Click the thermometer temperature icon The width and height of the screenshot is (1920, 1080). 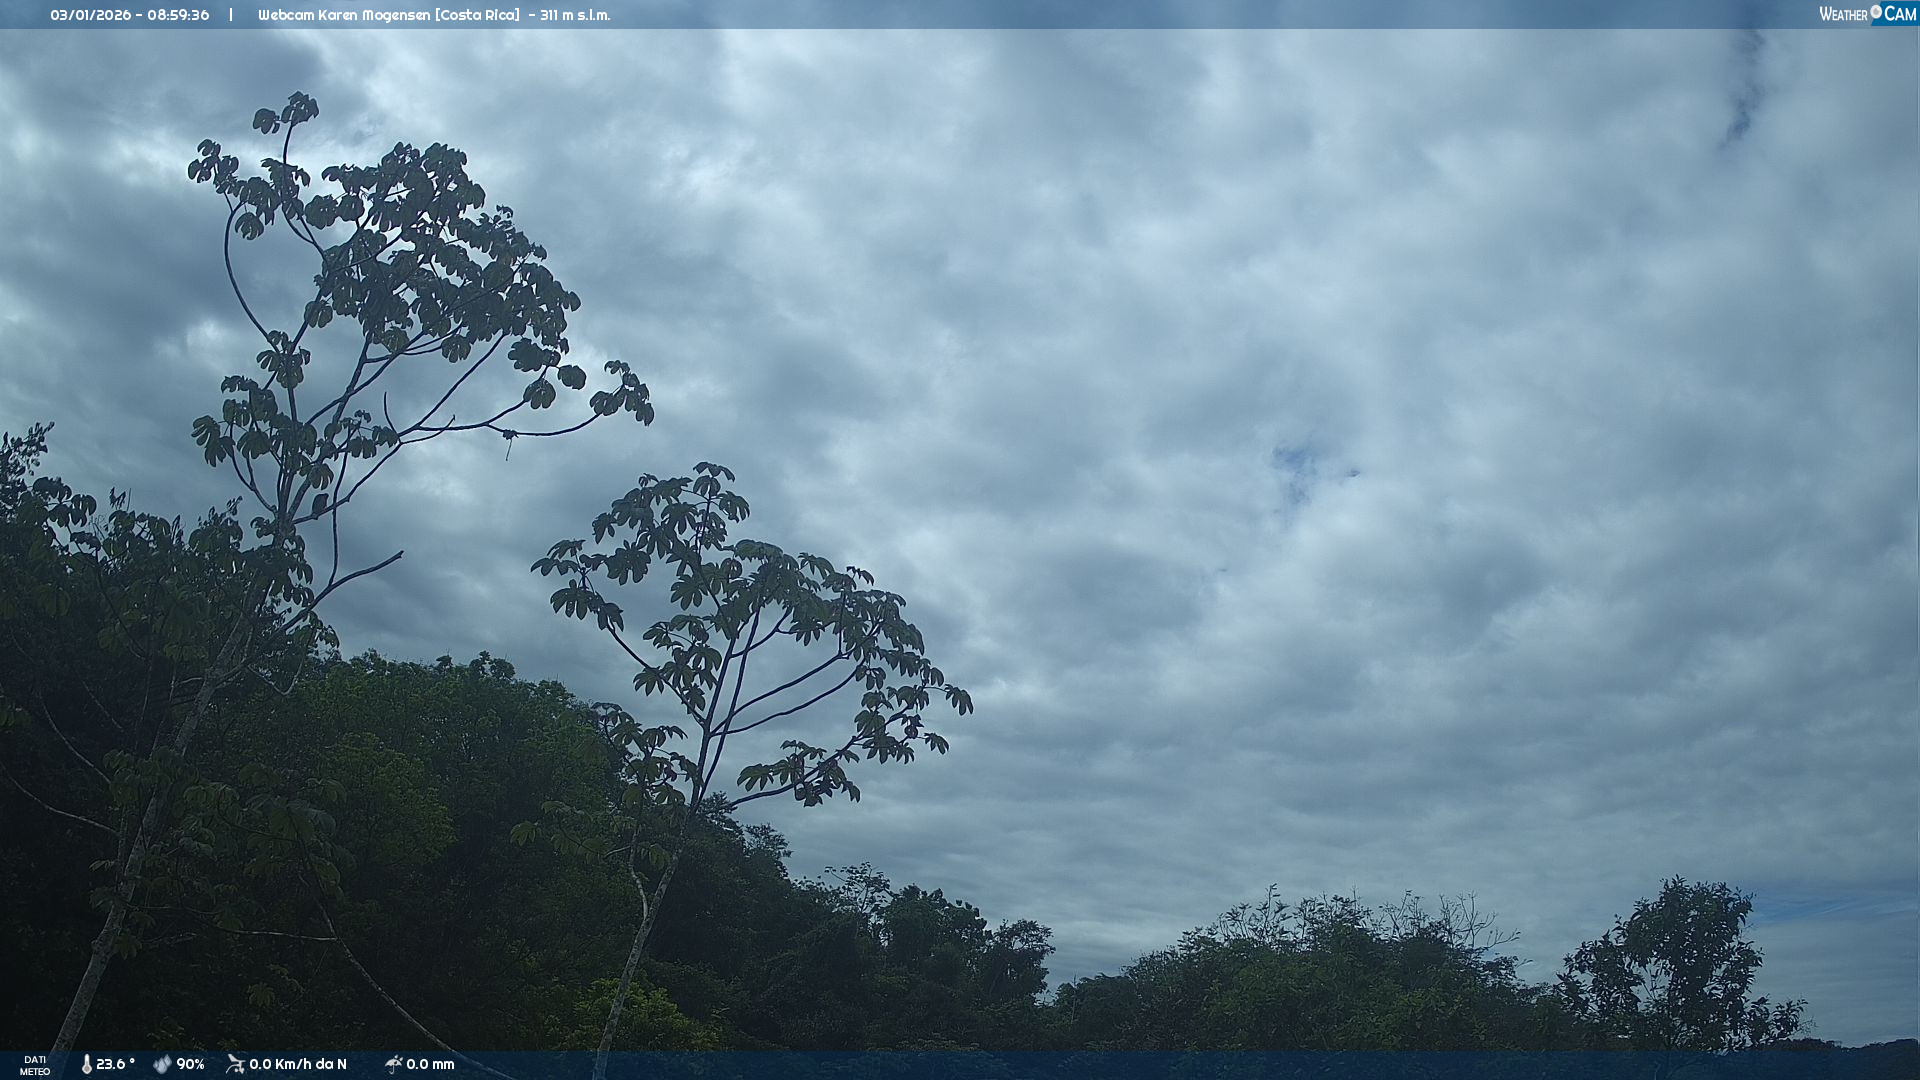tap(86, 1064)
